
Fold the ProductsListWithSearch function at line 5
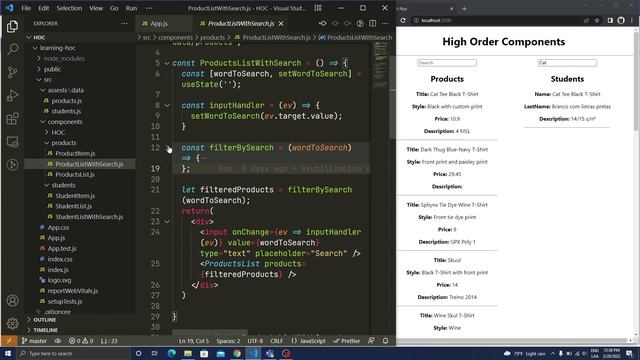click(x=167, y=63)
